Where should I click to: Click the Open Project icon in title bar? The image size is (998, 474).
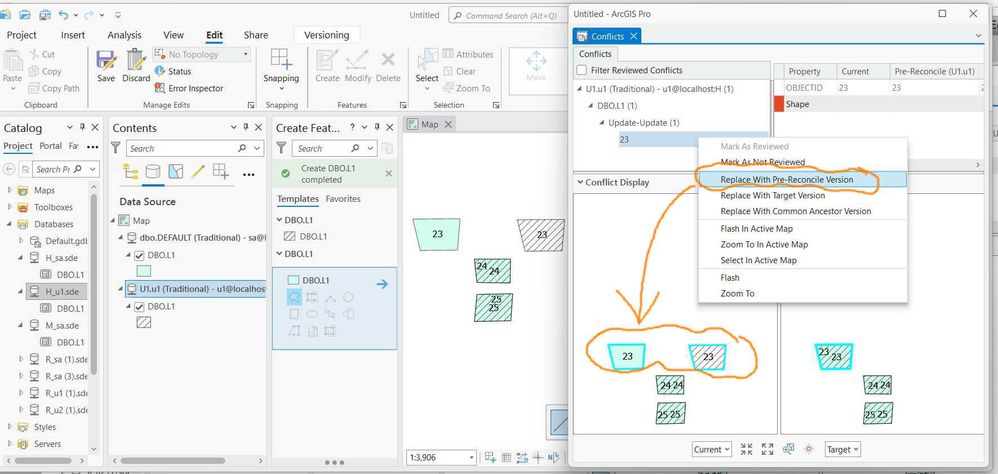pos(25,14)
